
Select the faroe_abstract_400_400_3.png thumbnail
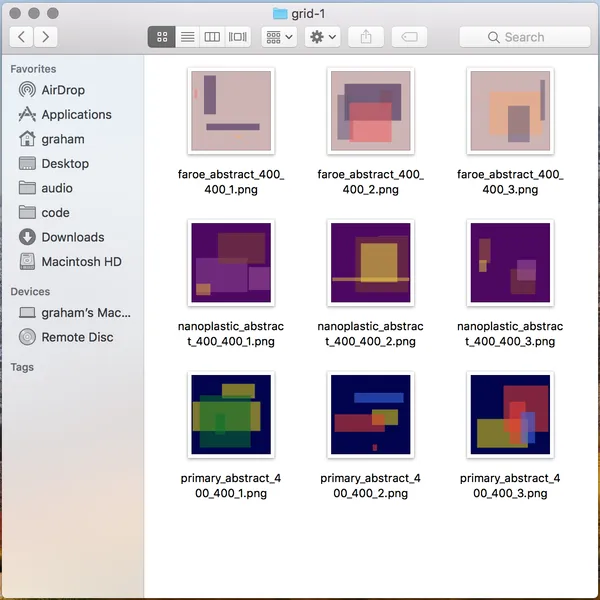[510, 111]
